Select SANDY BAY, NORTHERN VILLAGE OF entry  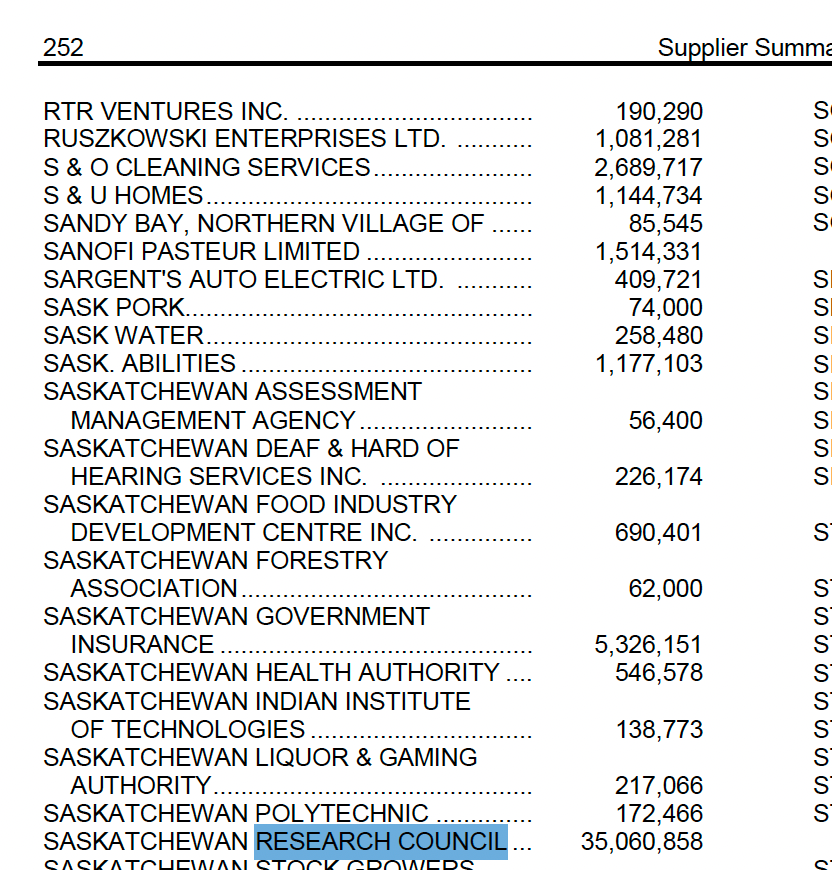(x=263, y=224)
